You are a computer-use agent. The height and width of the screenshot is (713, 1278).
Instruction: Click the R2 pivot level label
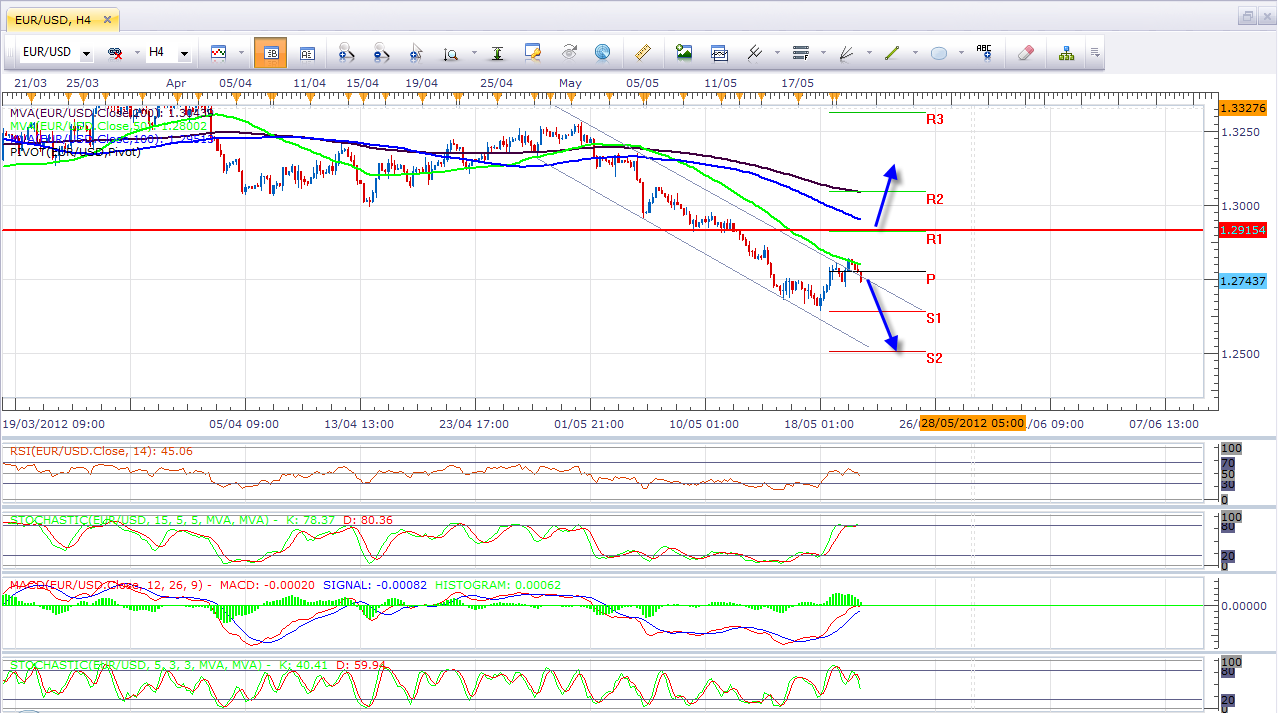(935, 199)
